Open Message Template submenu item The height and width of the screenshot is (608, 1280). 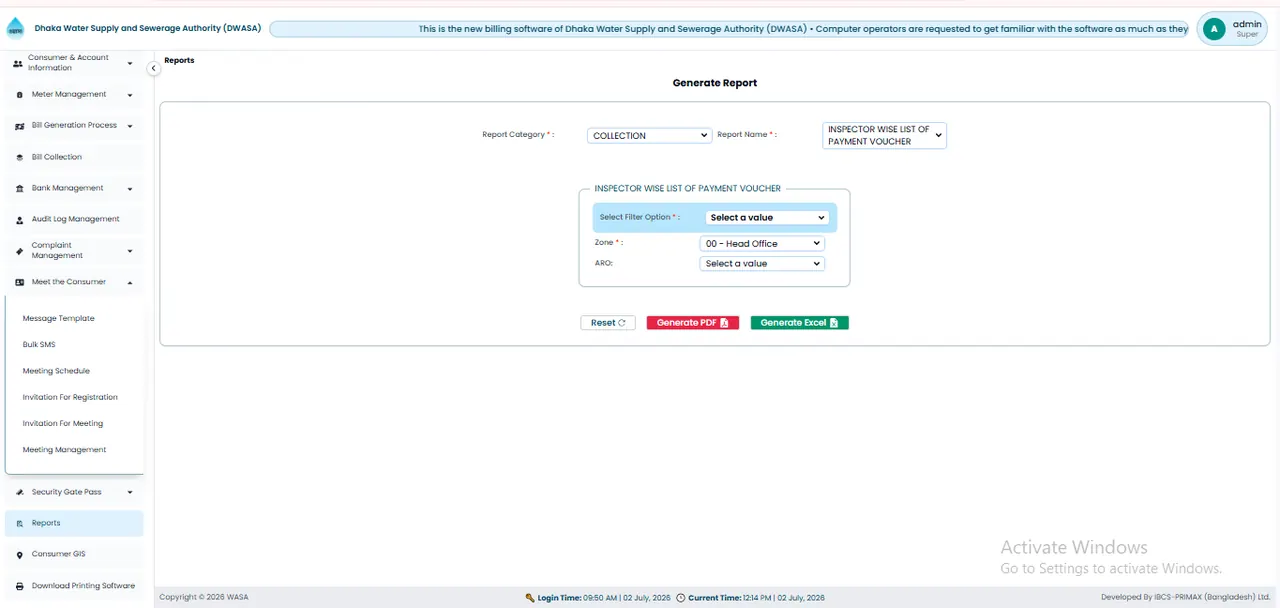point(59,318)
